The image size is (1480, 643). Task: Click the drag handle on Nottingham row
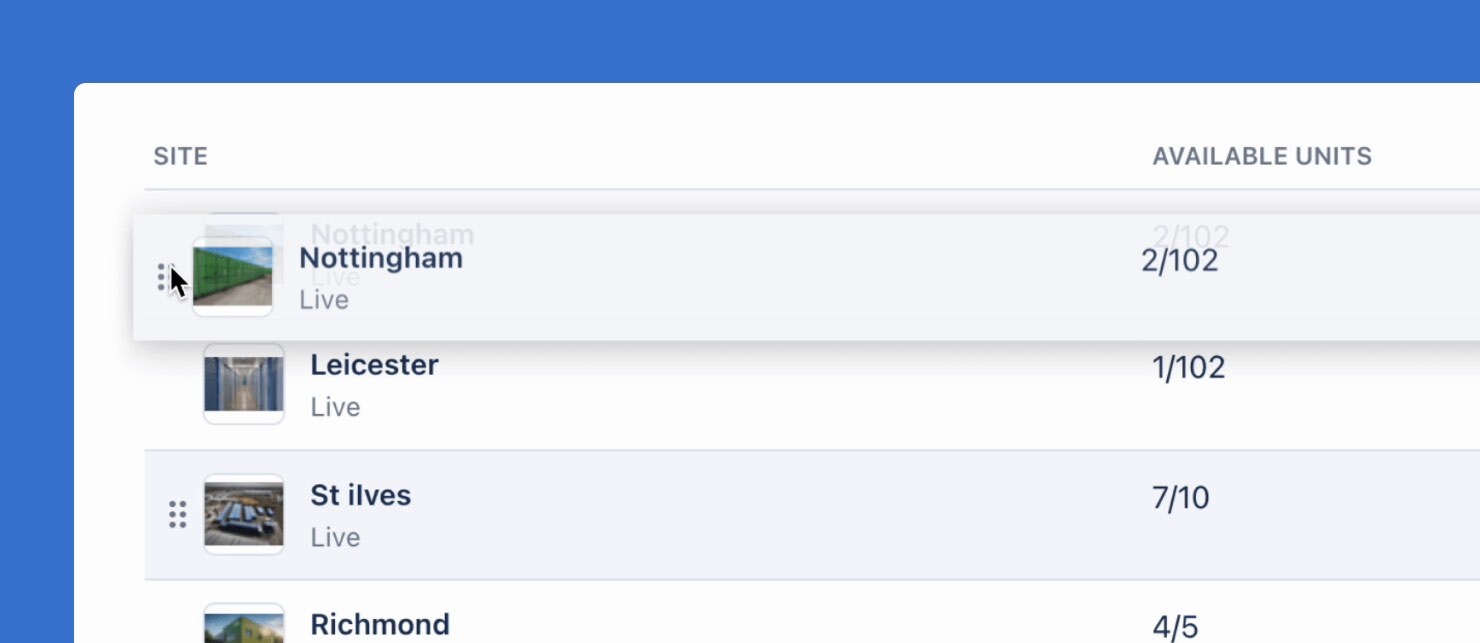[162, 277]
